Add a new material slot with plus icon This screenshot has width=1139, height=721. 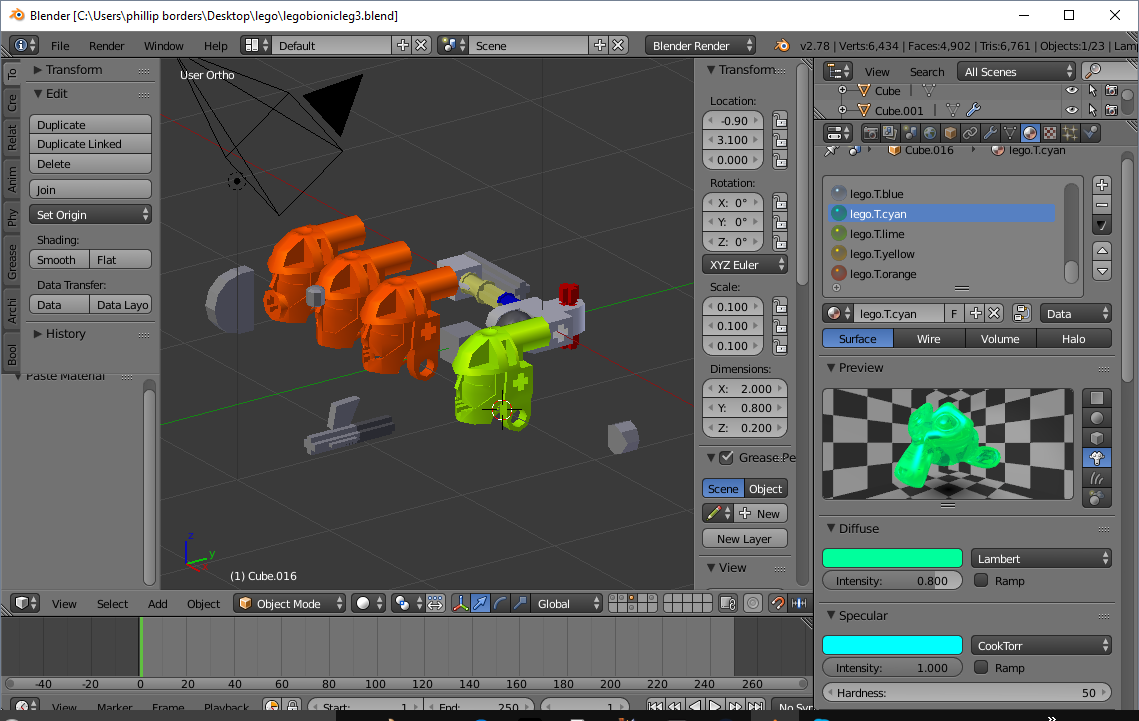tap(1102, 185)
